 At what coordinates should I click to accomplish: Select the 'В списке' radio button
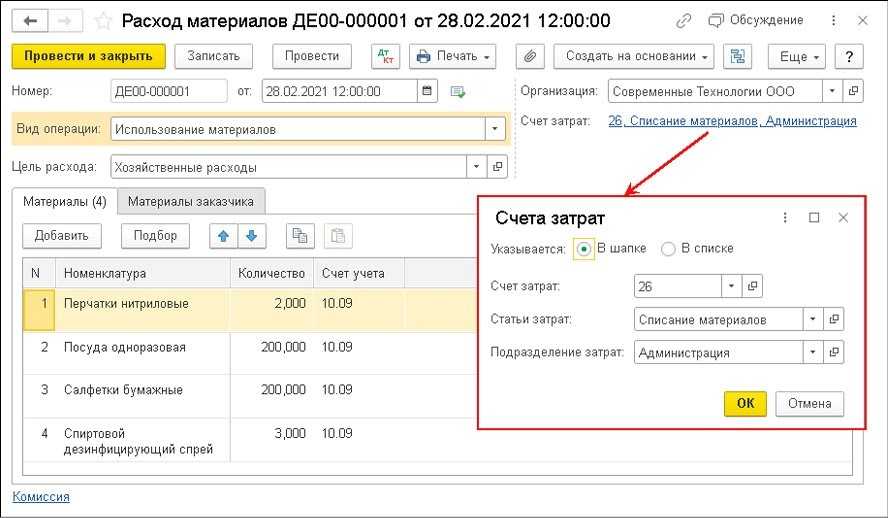pyautogui.click(x=668, y=248)
